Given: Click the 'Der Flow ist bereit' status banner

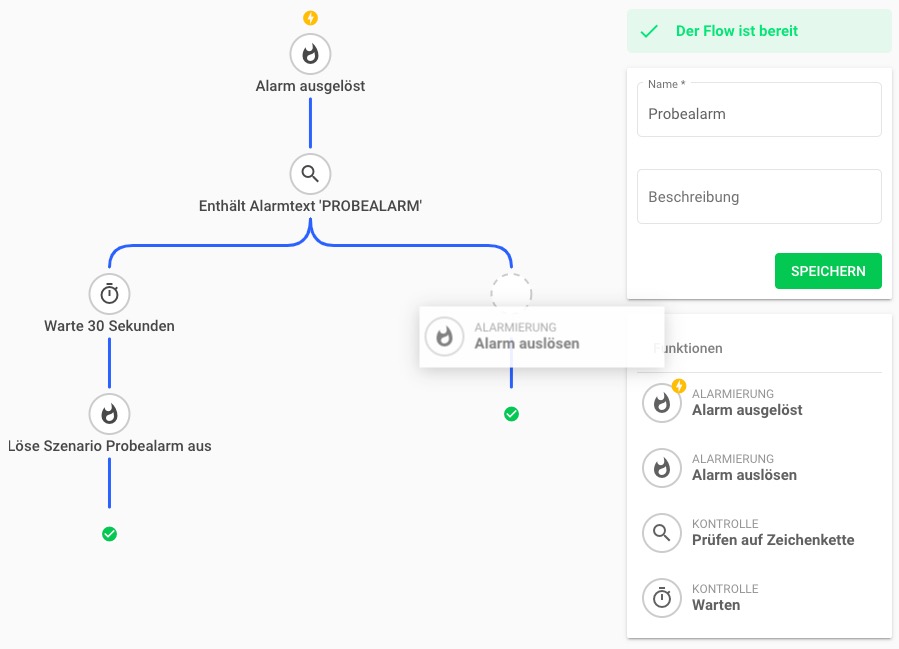Looking at the screenshot, I should coord(758,31).
